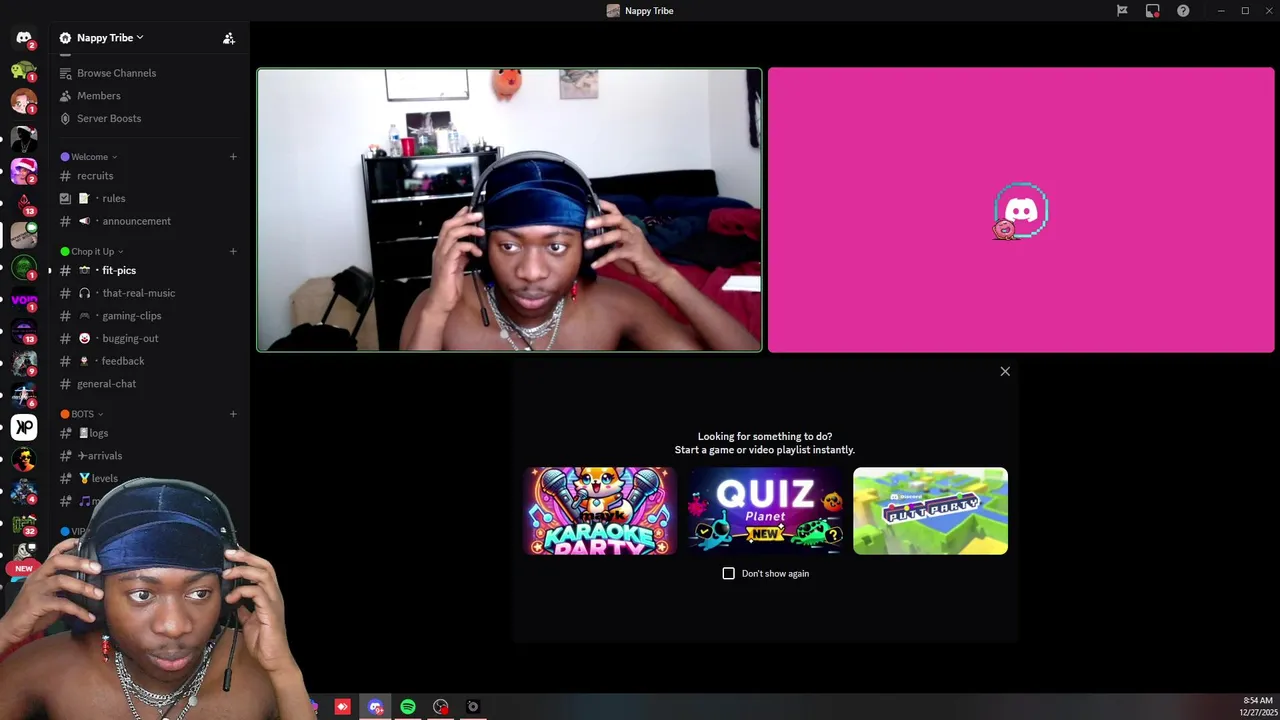Open the KP server icon

pyautogui.click(x=24, y=427)
